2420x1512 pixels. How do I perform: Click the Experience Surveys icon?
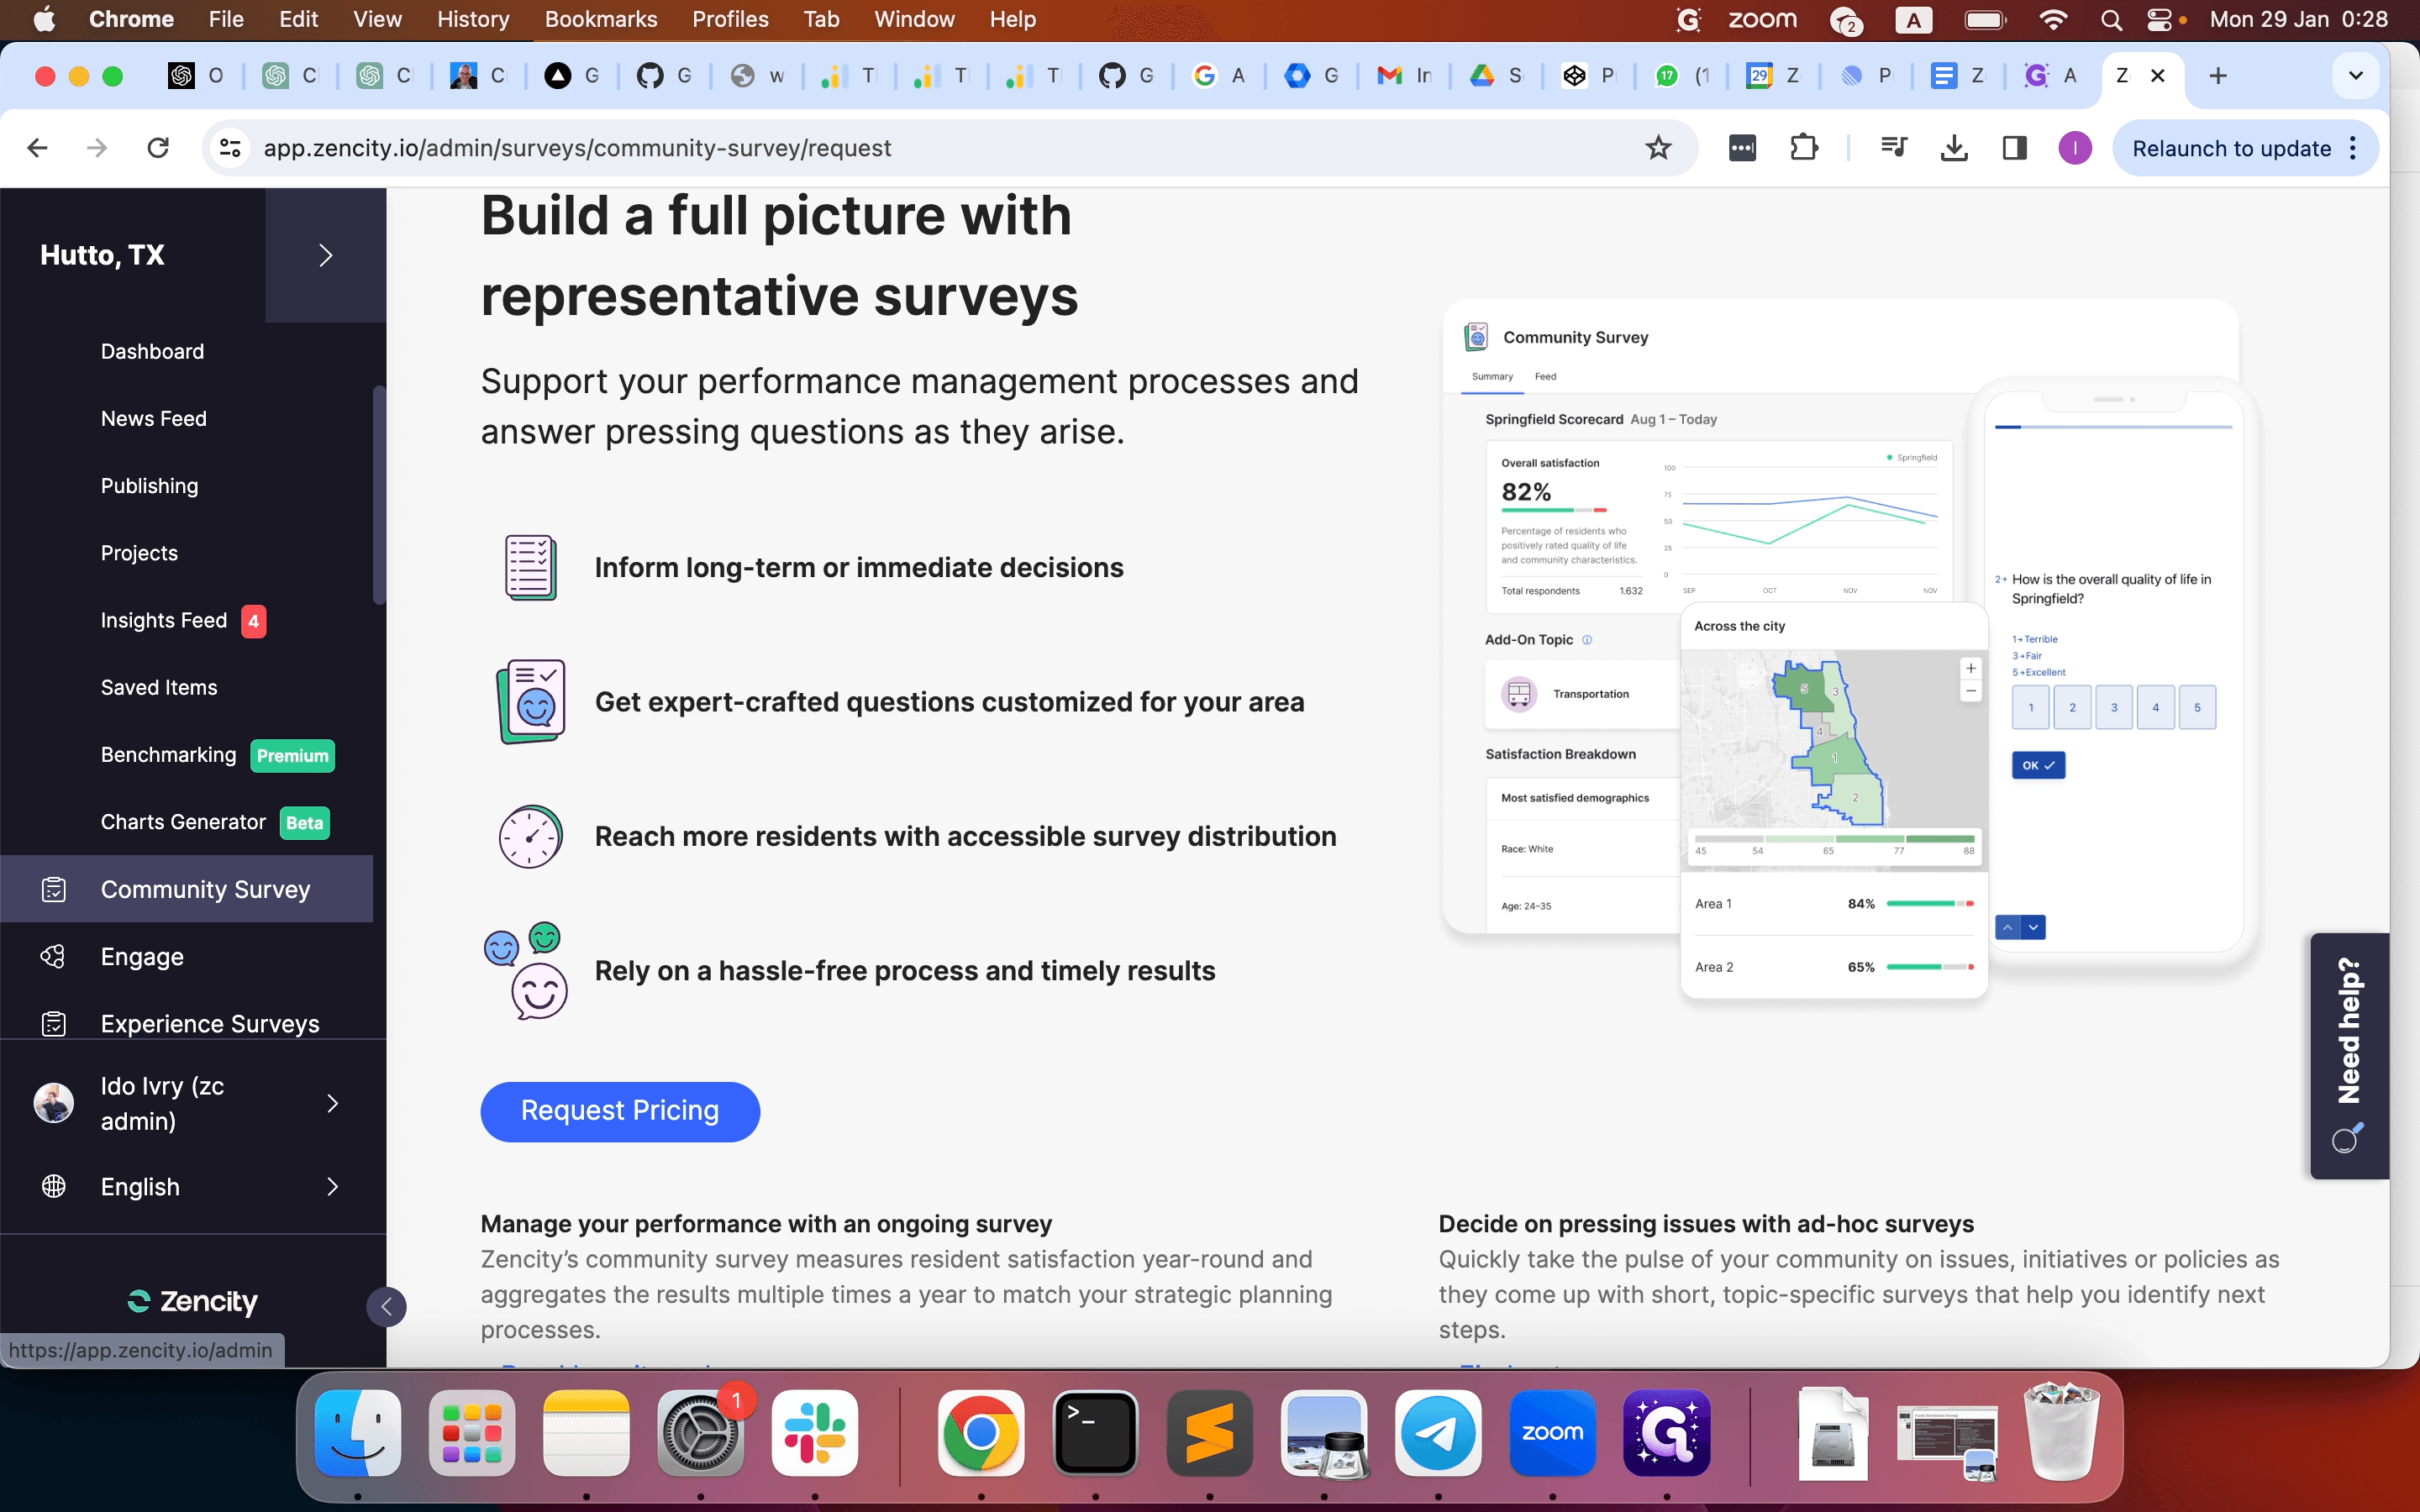click(x=54, y=1024)
